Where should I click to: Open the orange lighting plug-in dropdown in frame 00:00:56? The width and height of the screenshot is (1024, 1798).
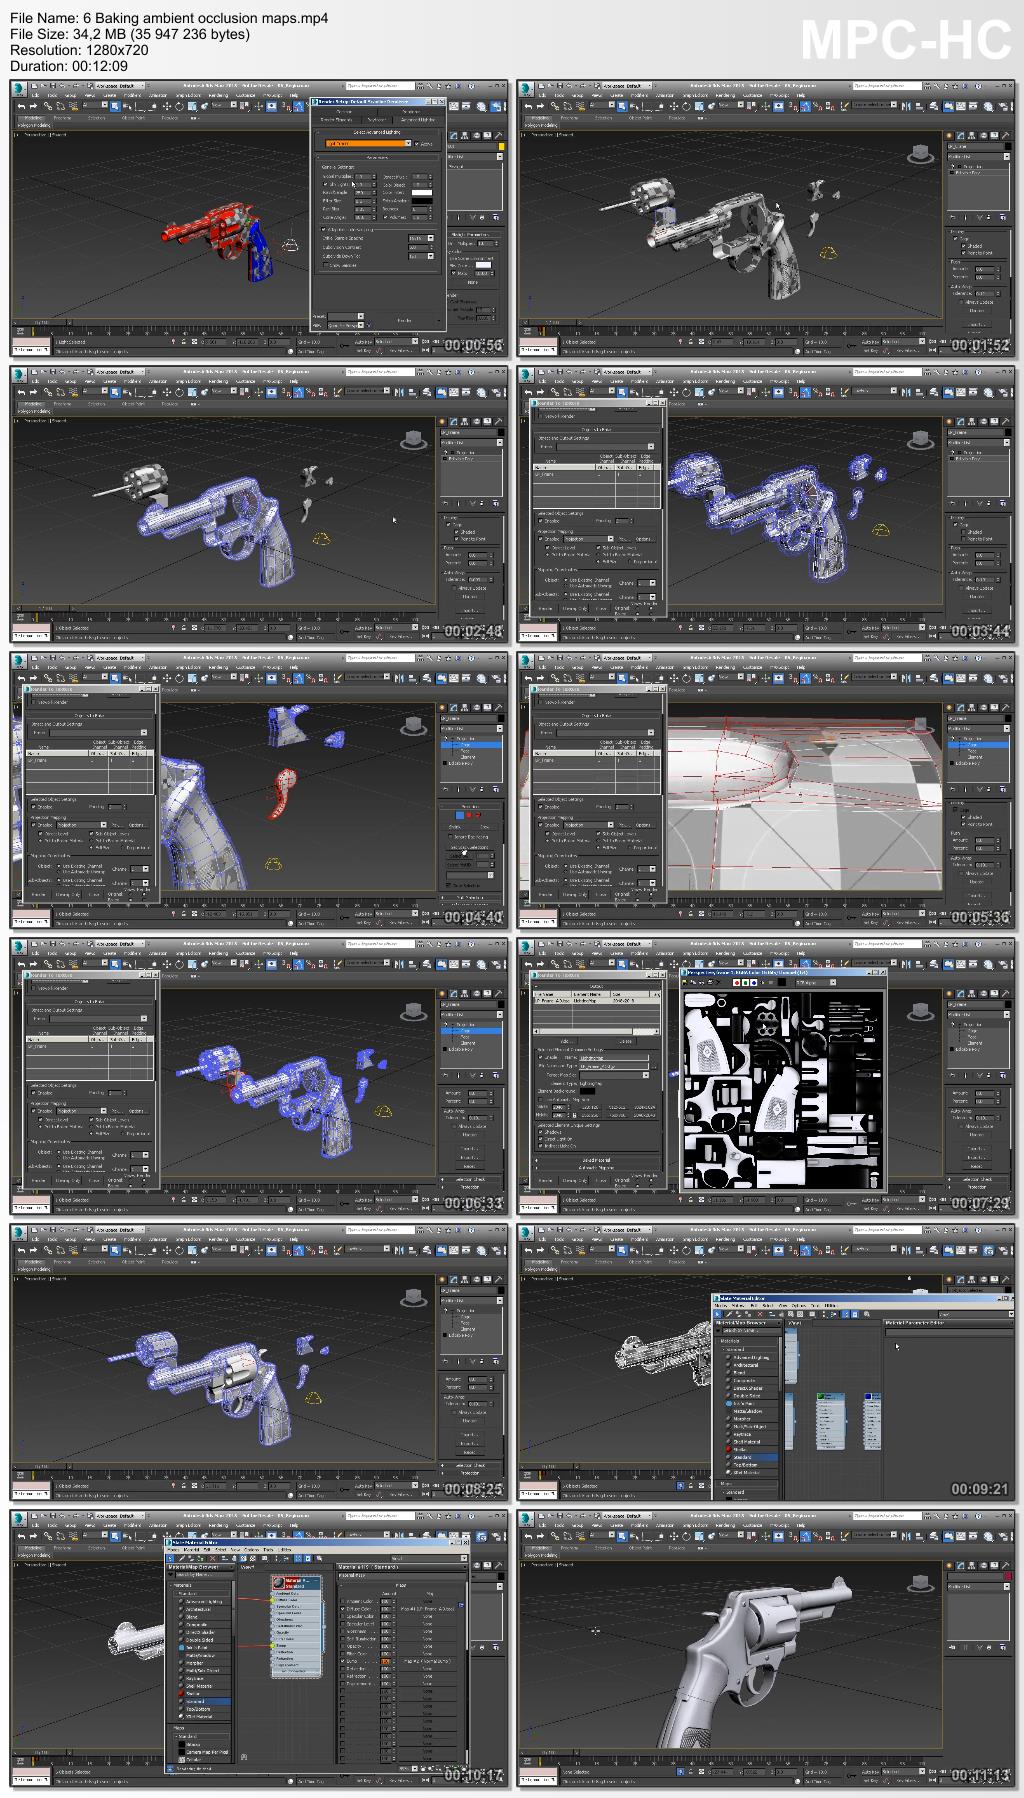coord(368,144)
